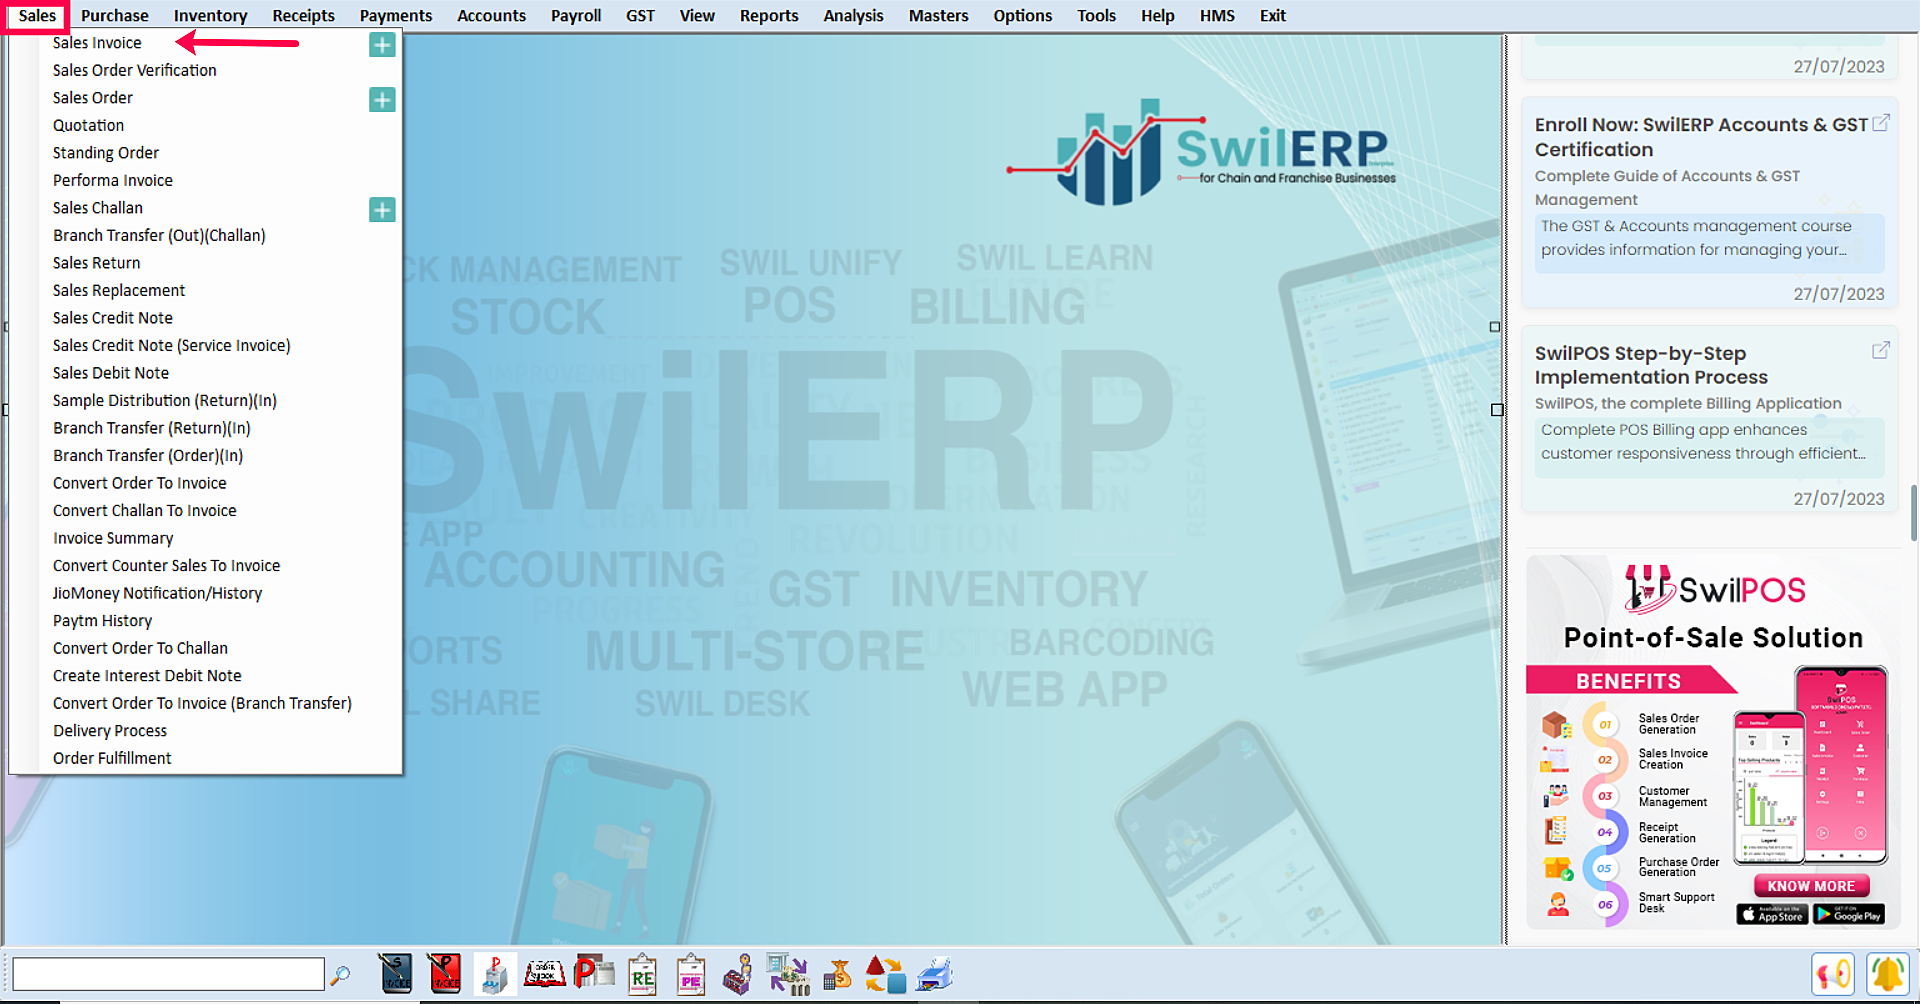Open the Sales Invoice (S) toolbar icon
The height and width of the screenshot is (1004, 1920).
(x=396, y=974)
